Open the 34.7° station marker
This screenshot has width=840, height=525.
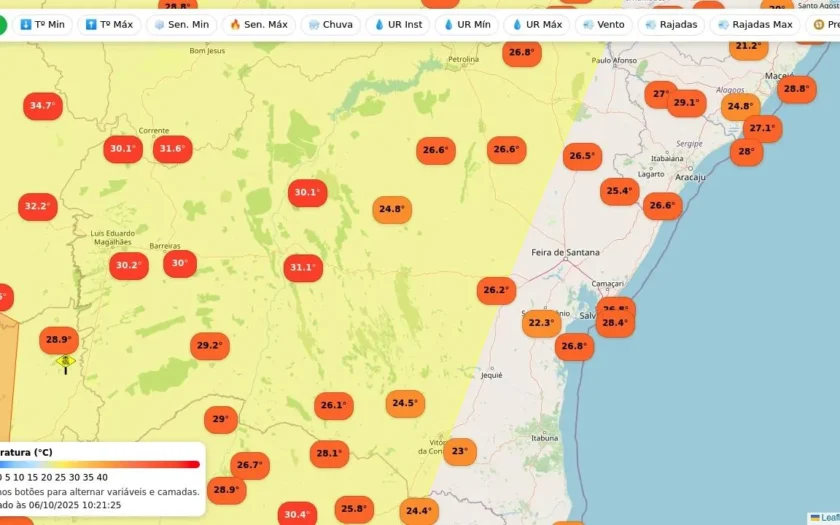click(x=43, y=106)
